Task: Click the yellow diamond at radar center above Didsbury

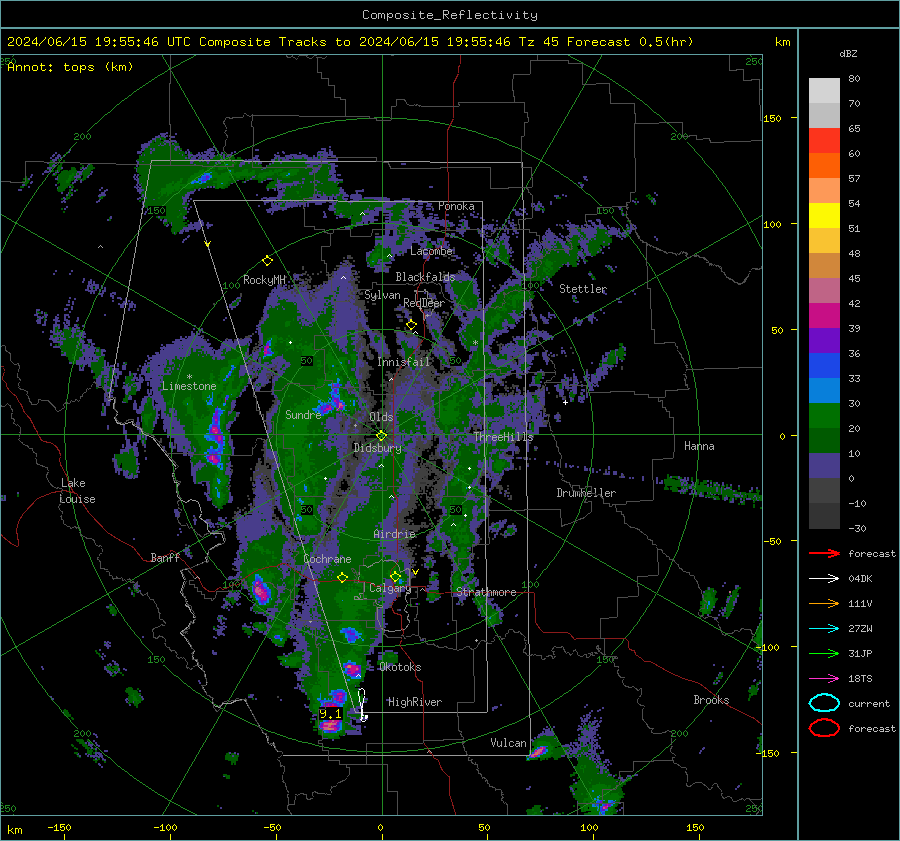Action: coord(381,435)
